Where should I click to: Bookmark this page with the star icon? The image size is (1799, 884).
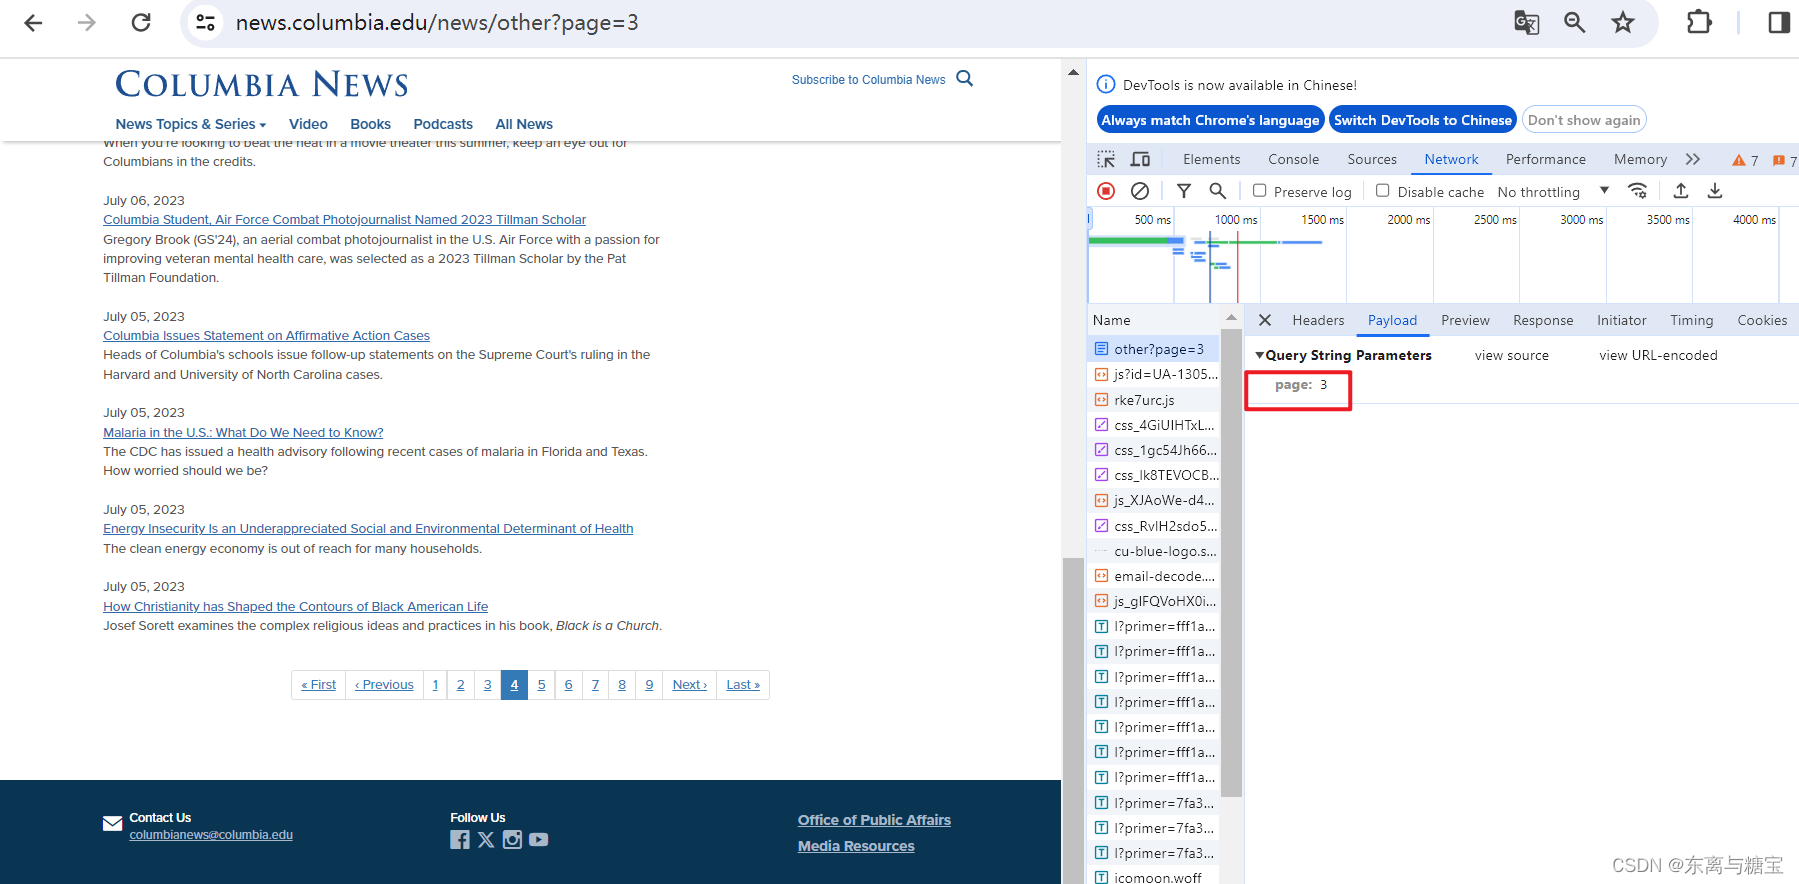(1623, 22)
